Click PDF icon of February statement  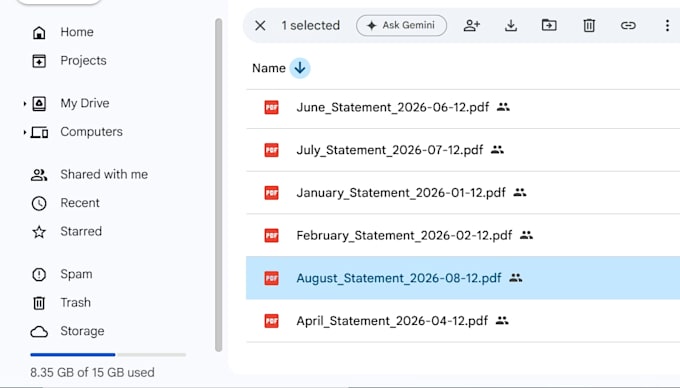point(271,235)
